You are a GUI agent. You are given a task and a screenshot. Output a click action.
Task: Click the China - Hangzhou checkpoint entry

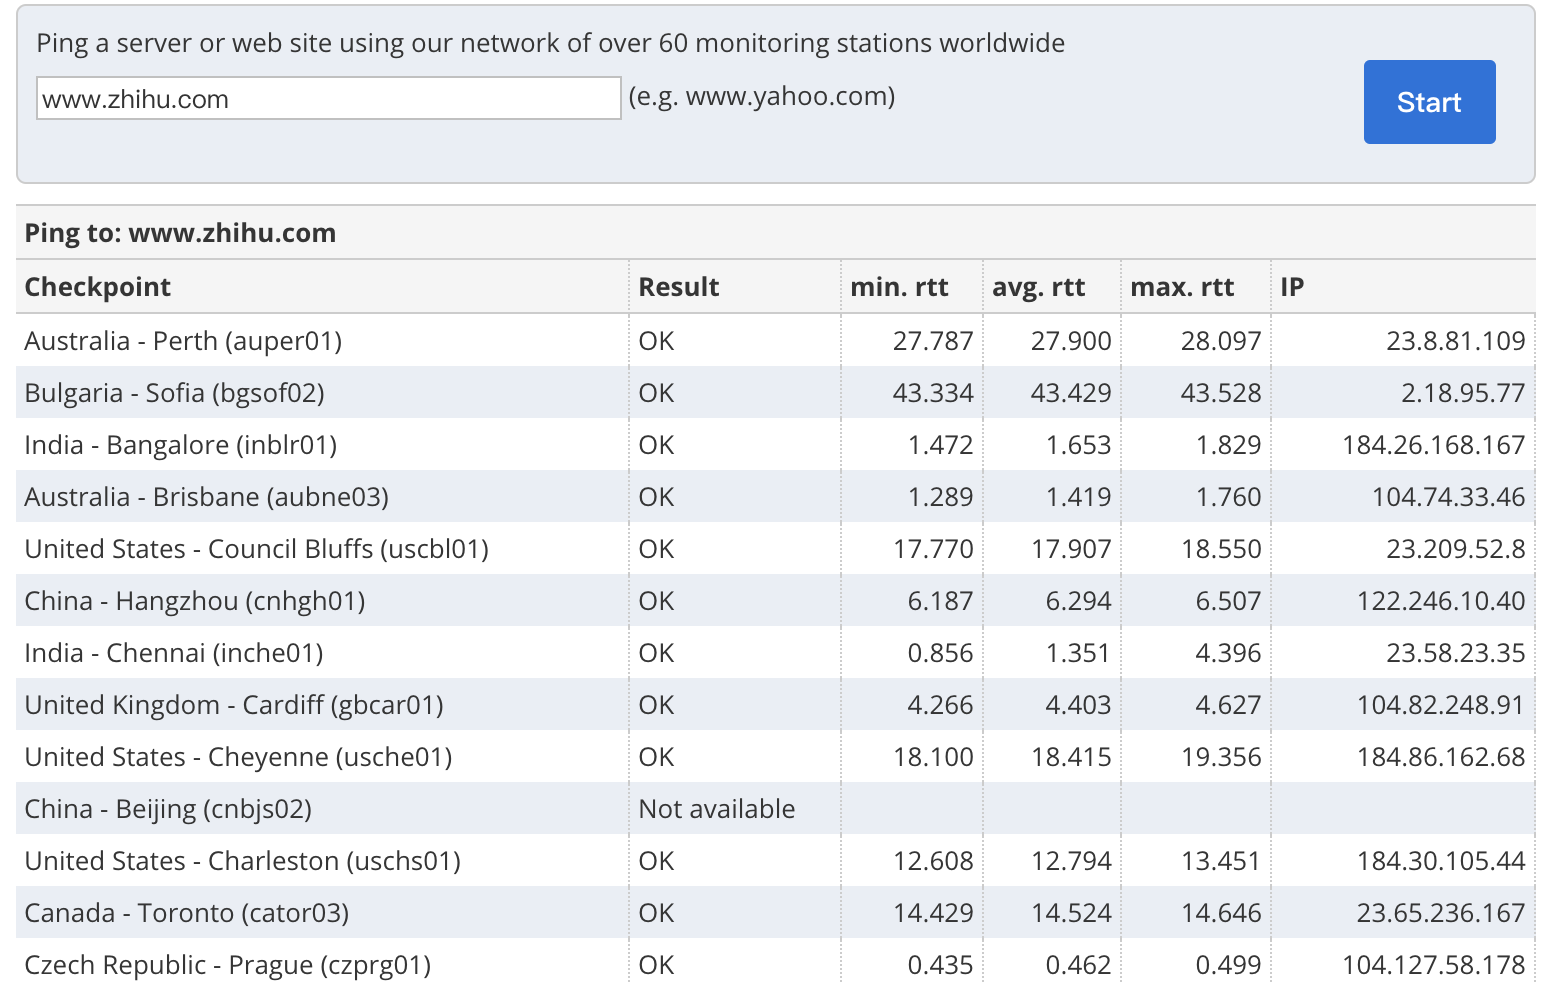[194, 601]
